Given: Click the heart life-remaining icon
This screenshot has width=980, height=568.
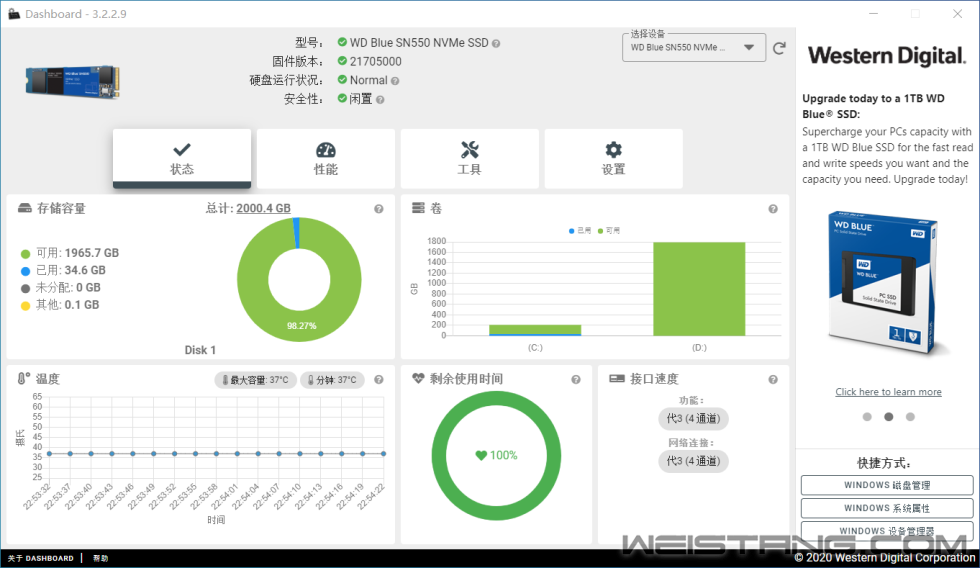Looking at the screenshot, I should (418, 378).
